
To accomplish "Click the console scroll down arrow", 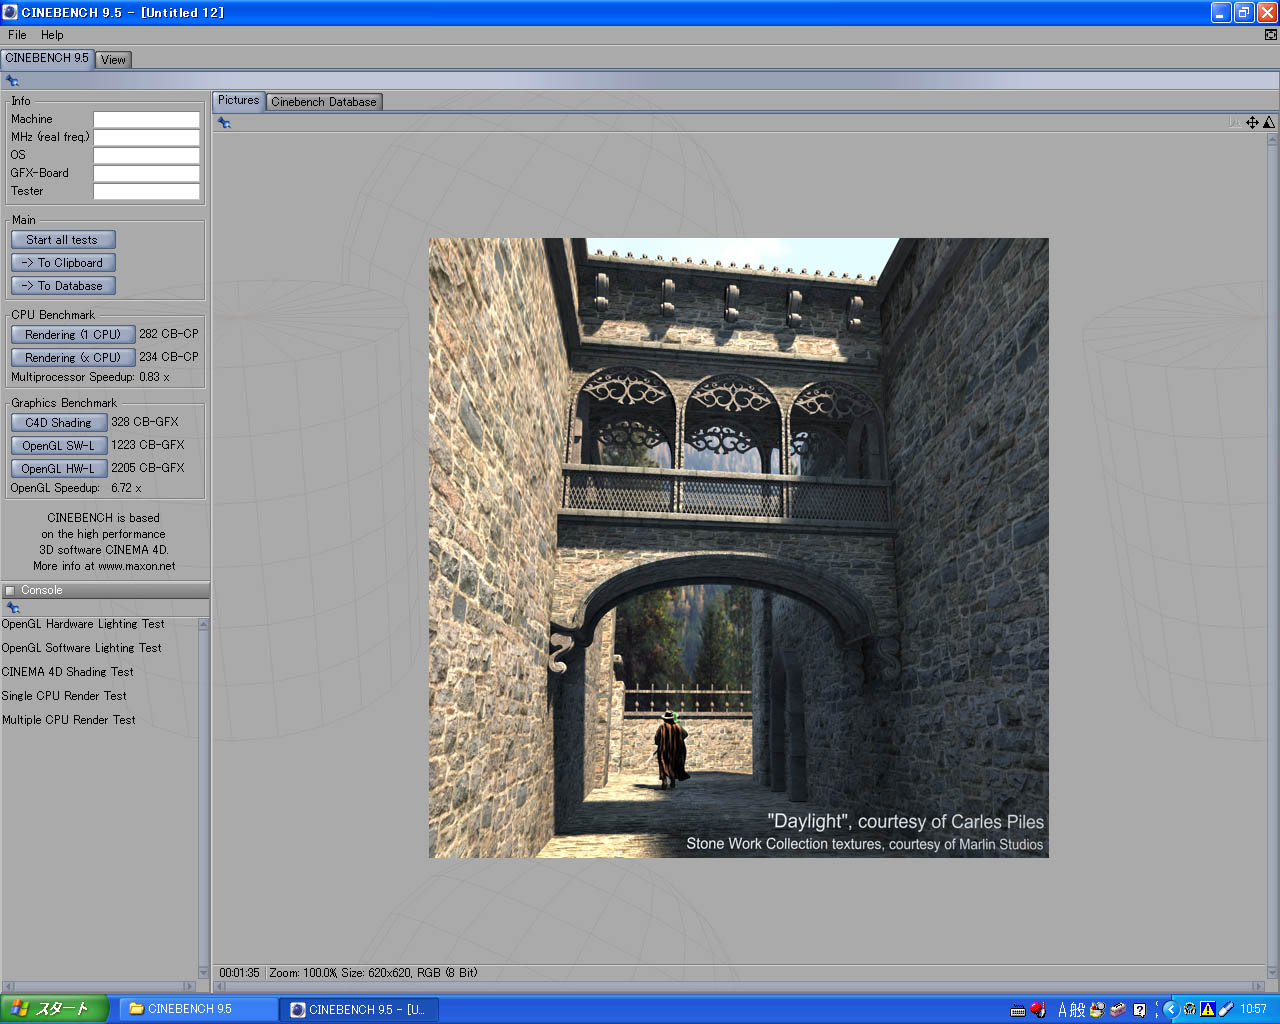I will point(204,973).
